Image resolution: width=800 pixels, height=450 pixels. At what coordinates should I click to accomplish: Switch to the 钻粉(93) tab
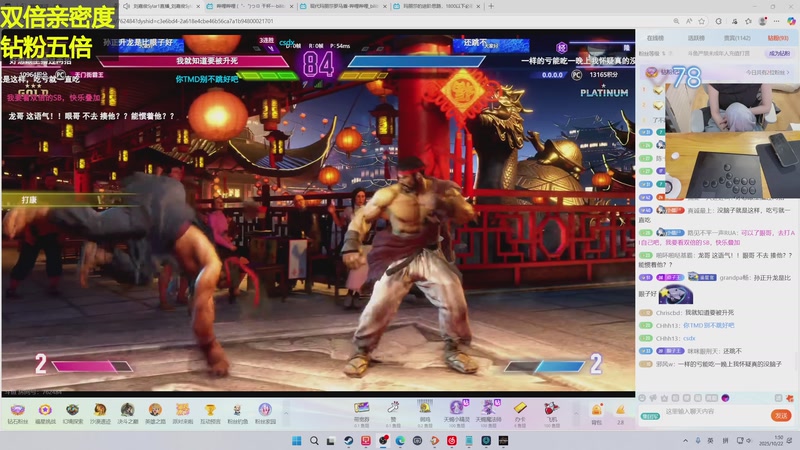(x=778, y=38)
